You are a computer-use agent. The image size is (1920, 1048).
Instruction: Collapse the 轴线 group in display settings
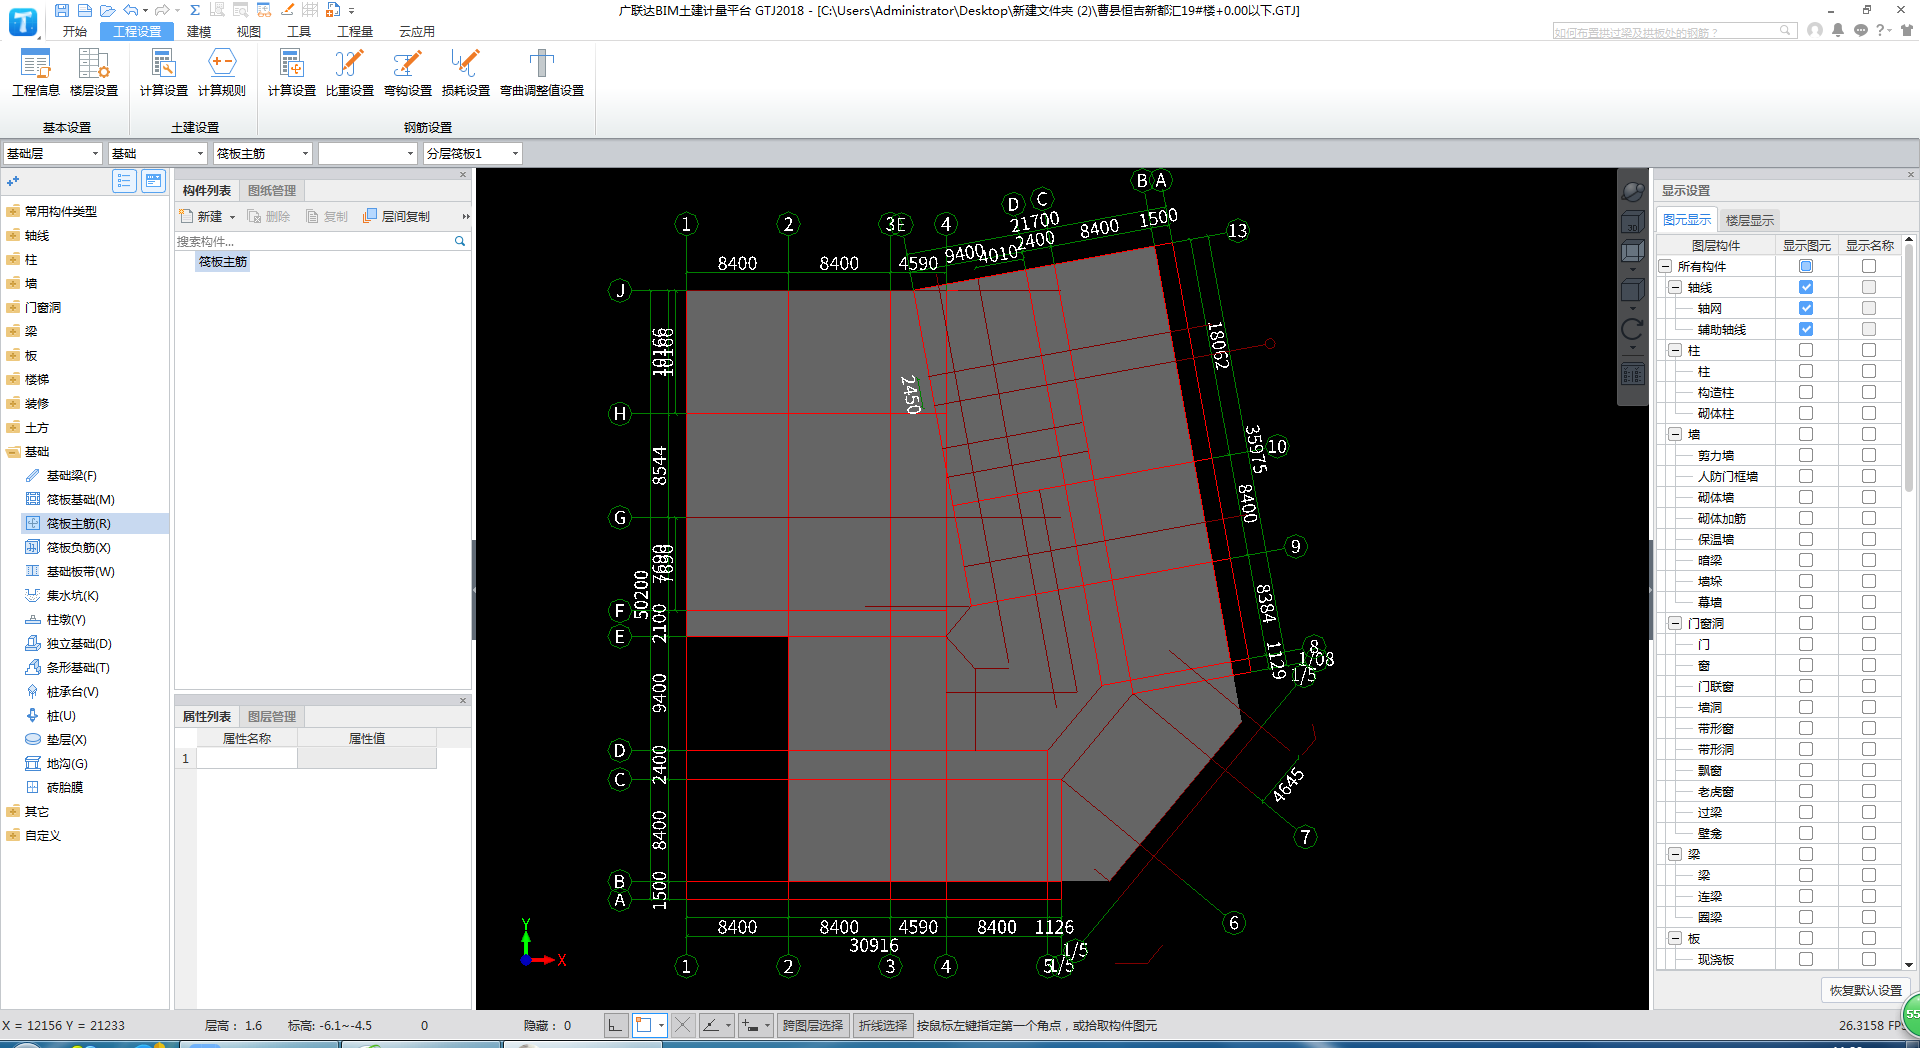(x=1675, y=287)
